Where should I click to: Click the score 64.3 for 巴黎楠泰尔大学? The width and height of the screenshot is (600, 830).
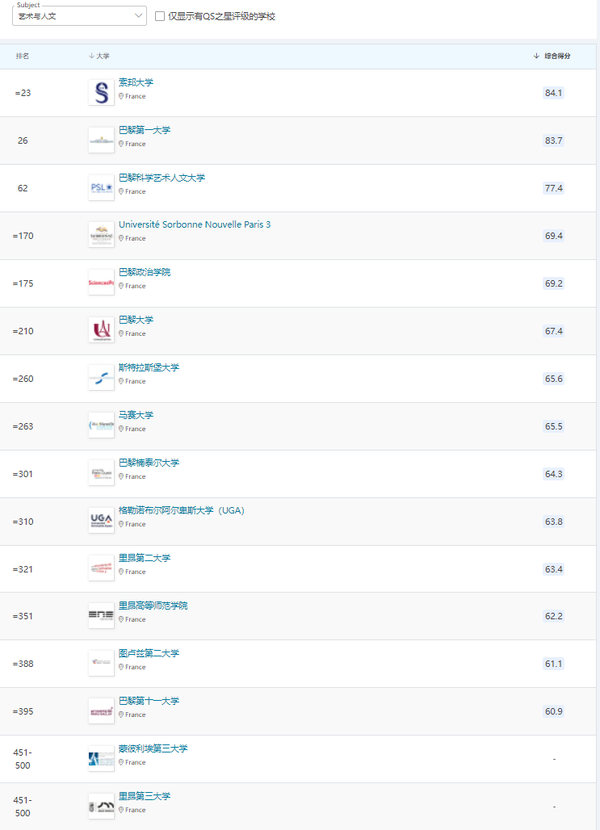[x=553, y=474]
